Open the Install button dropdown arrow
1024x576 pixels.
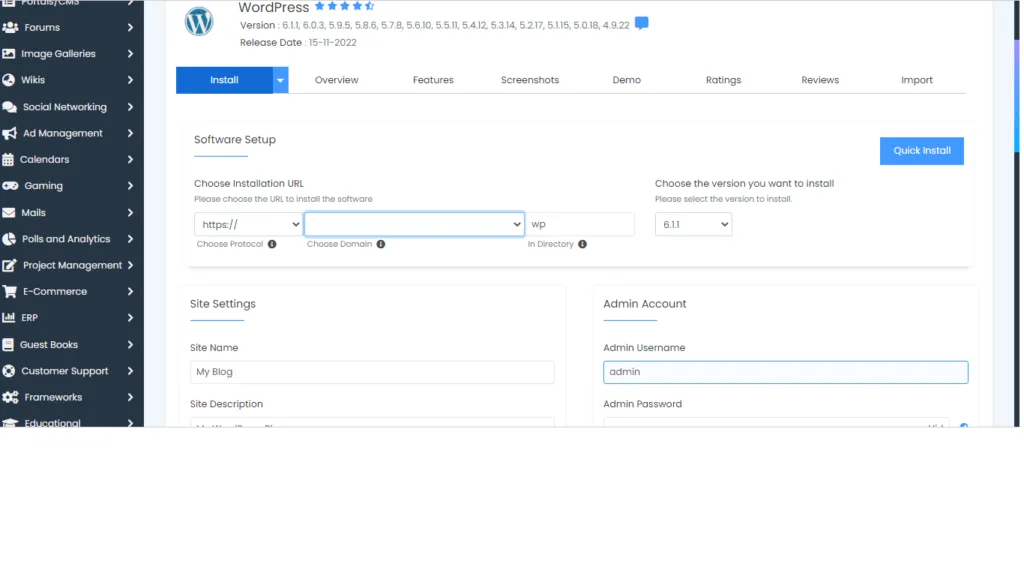pyautogui.click(x=280, y=80)
